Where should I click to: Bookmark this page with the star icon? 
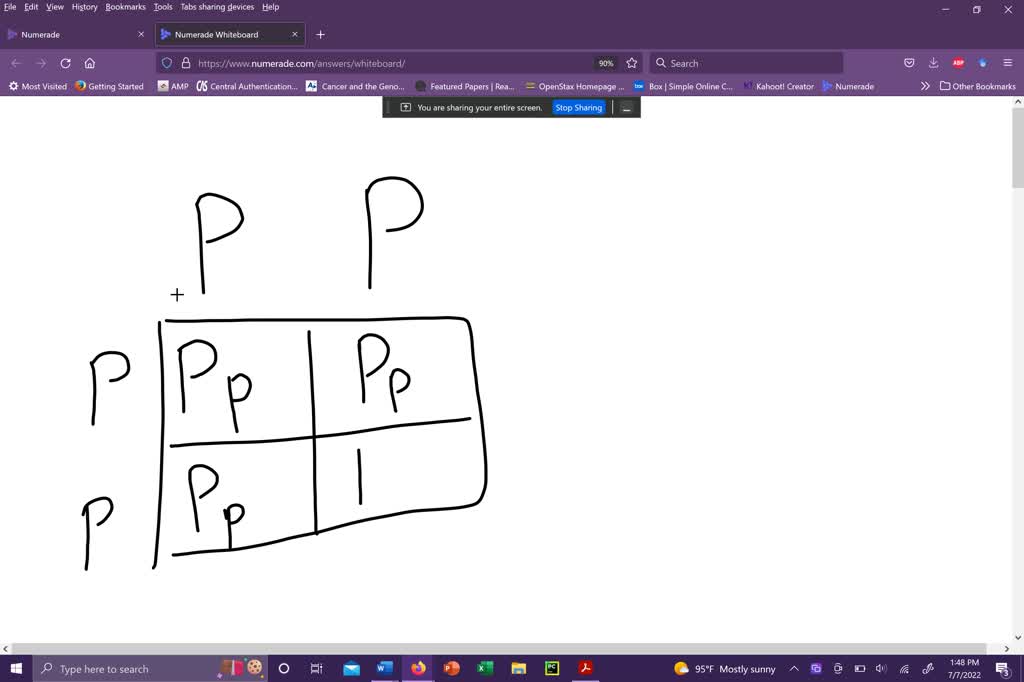[632, 63]
